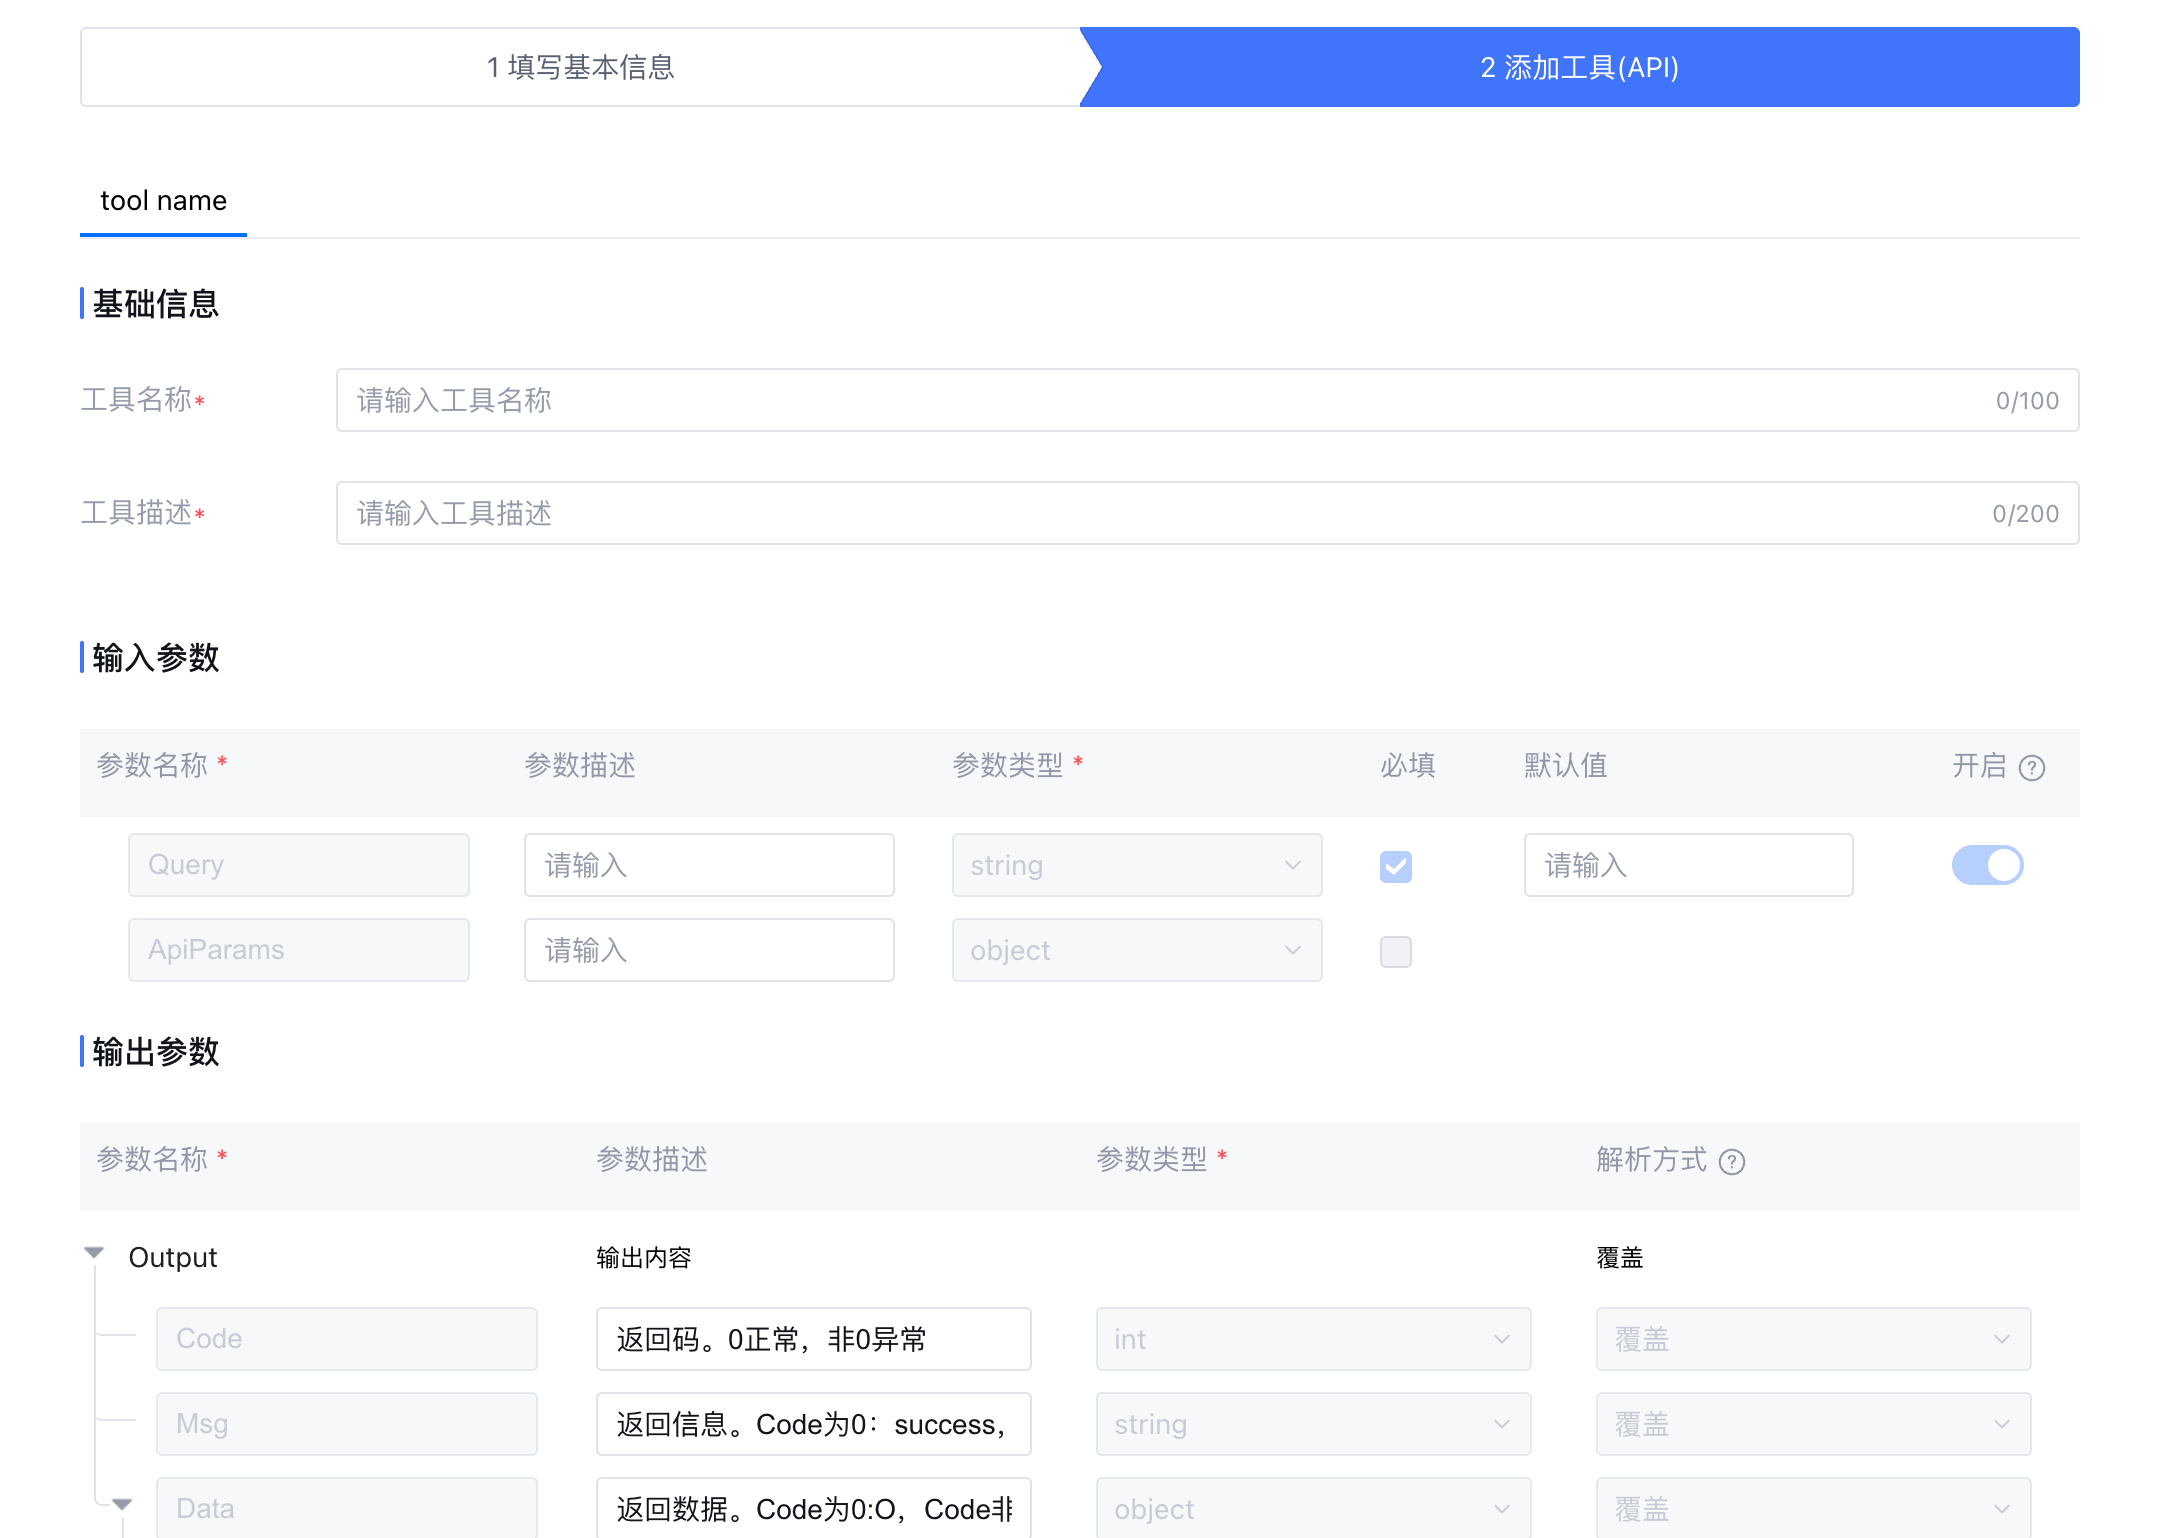The image size is (2176, 1538).
Task: Switch to the tool name tab
Action: pos(164,201)
